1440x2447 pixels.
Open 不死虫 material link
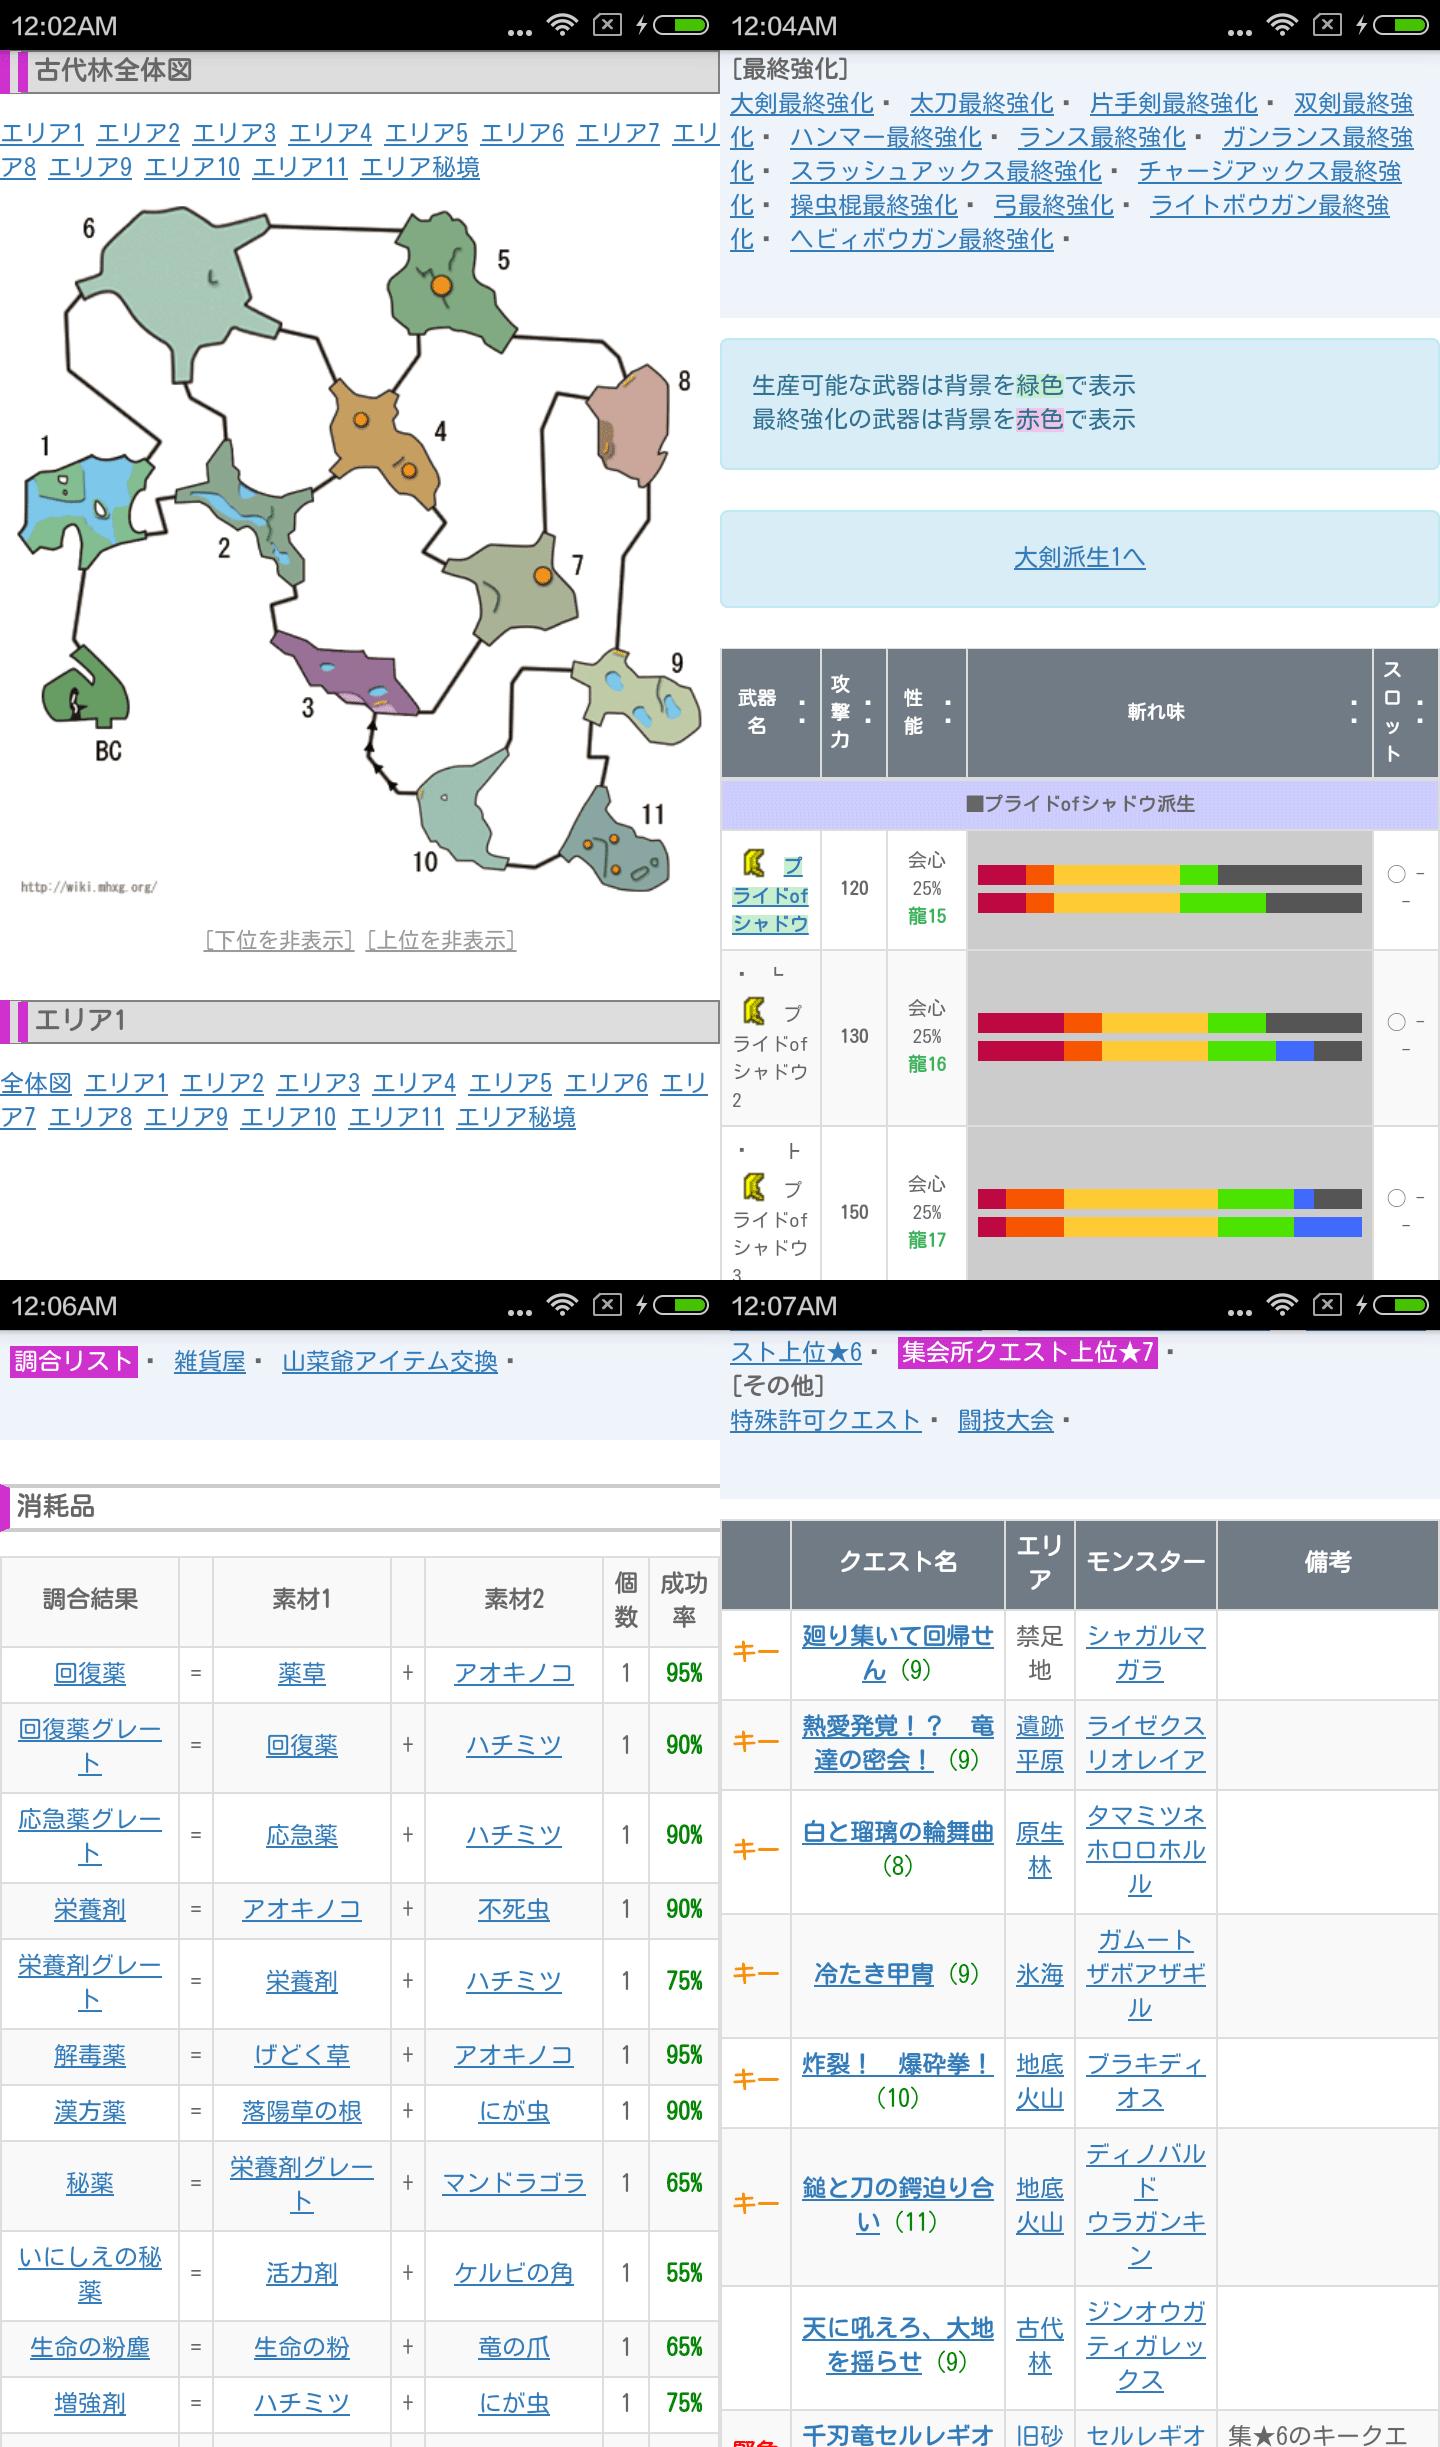[x=513, y=1909]
